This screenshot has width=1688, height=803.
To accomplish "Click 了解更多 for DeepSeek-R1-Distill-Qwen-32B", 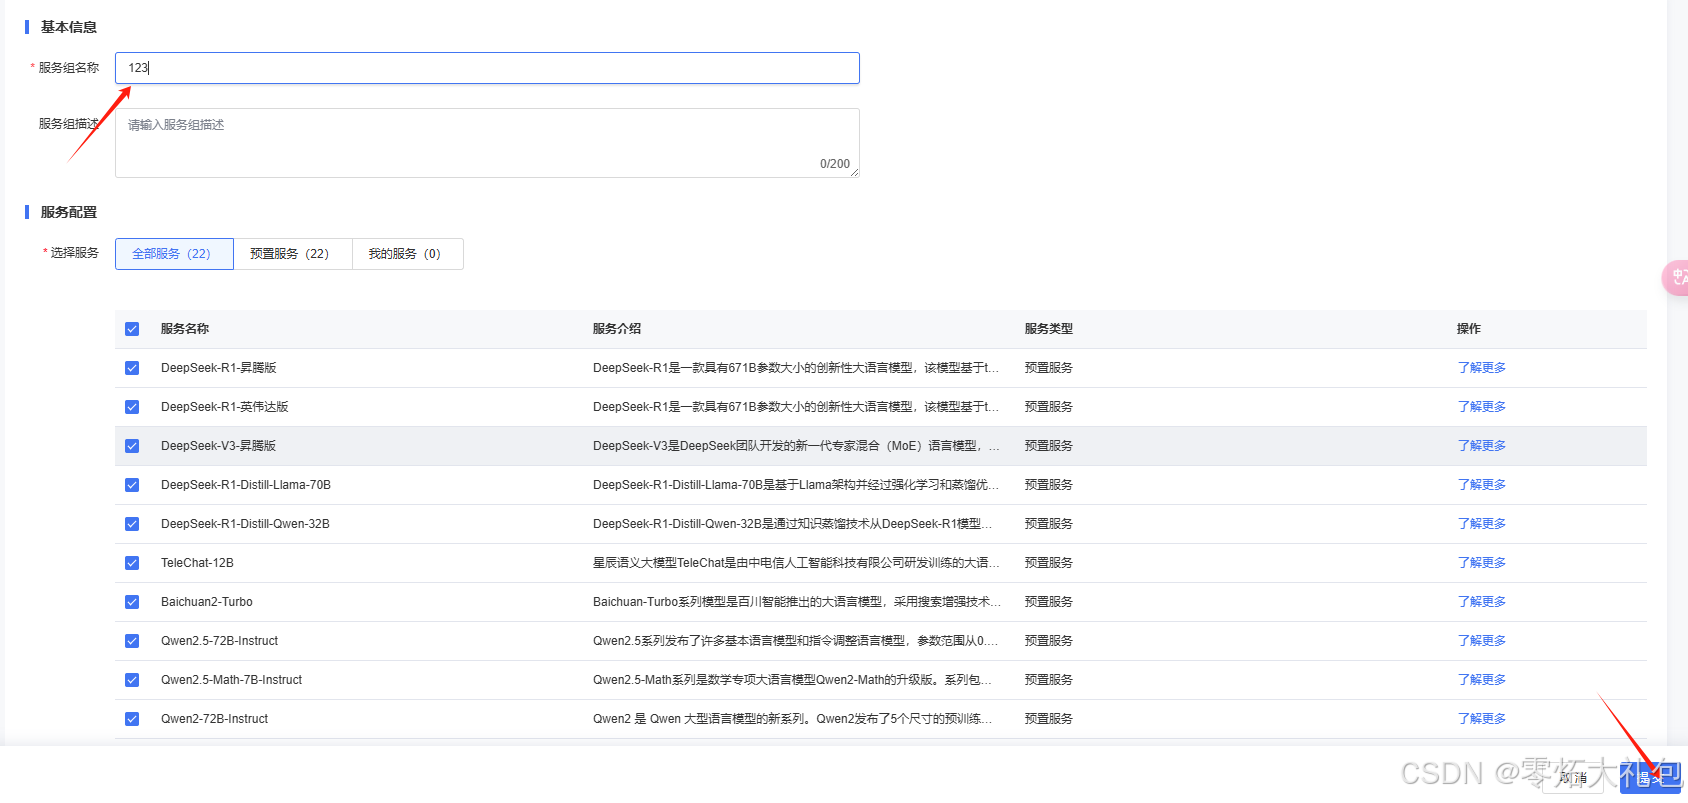I will pyautogui.click(x=1481, y=524).
